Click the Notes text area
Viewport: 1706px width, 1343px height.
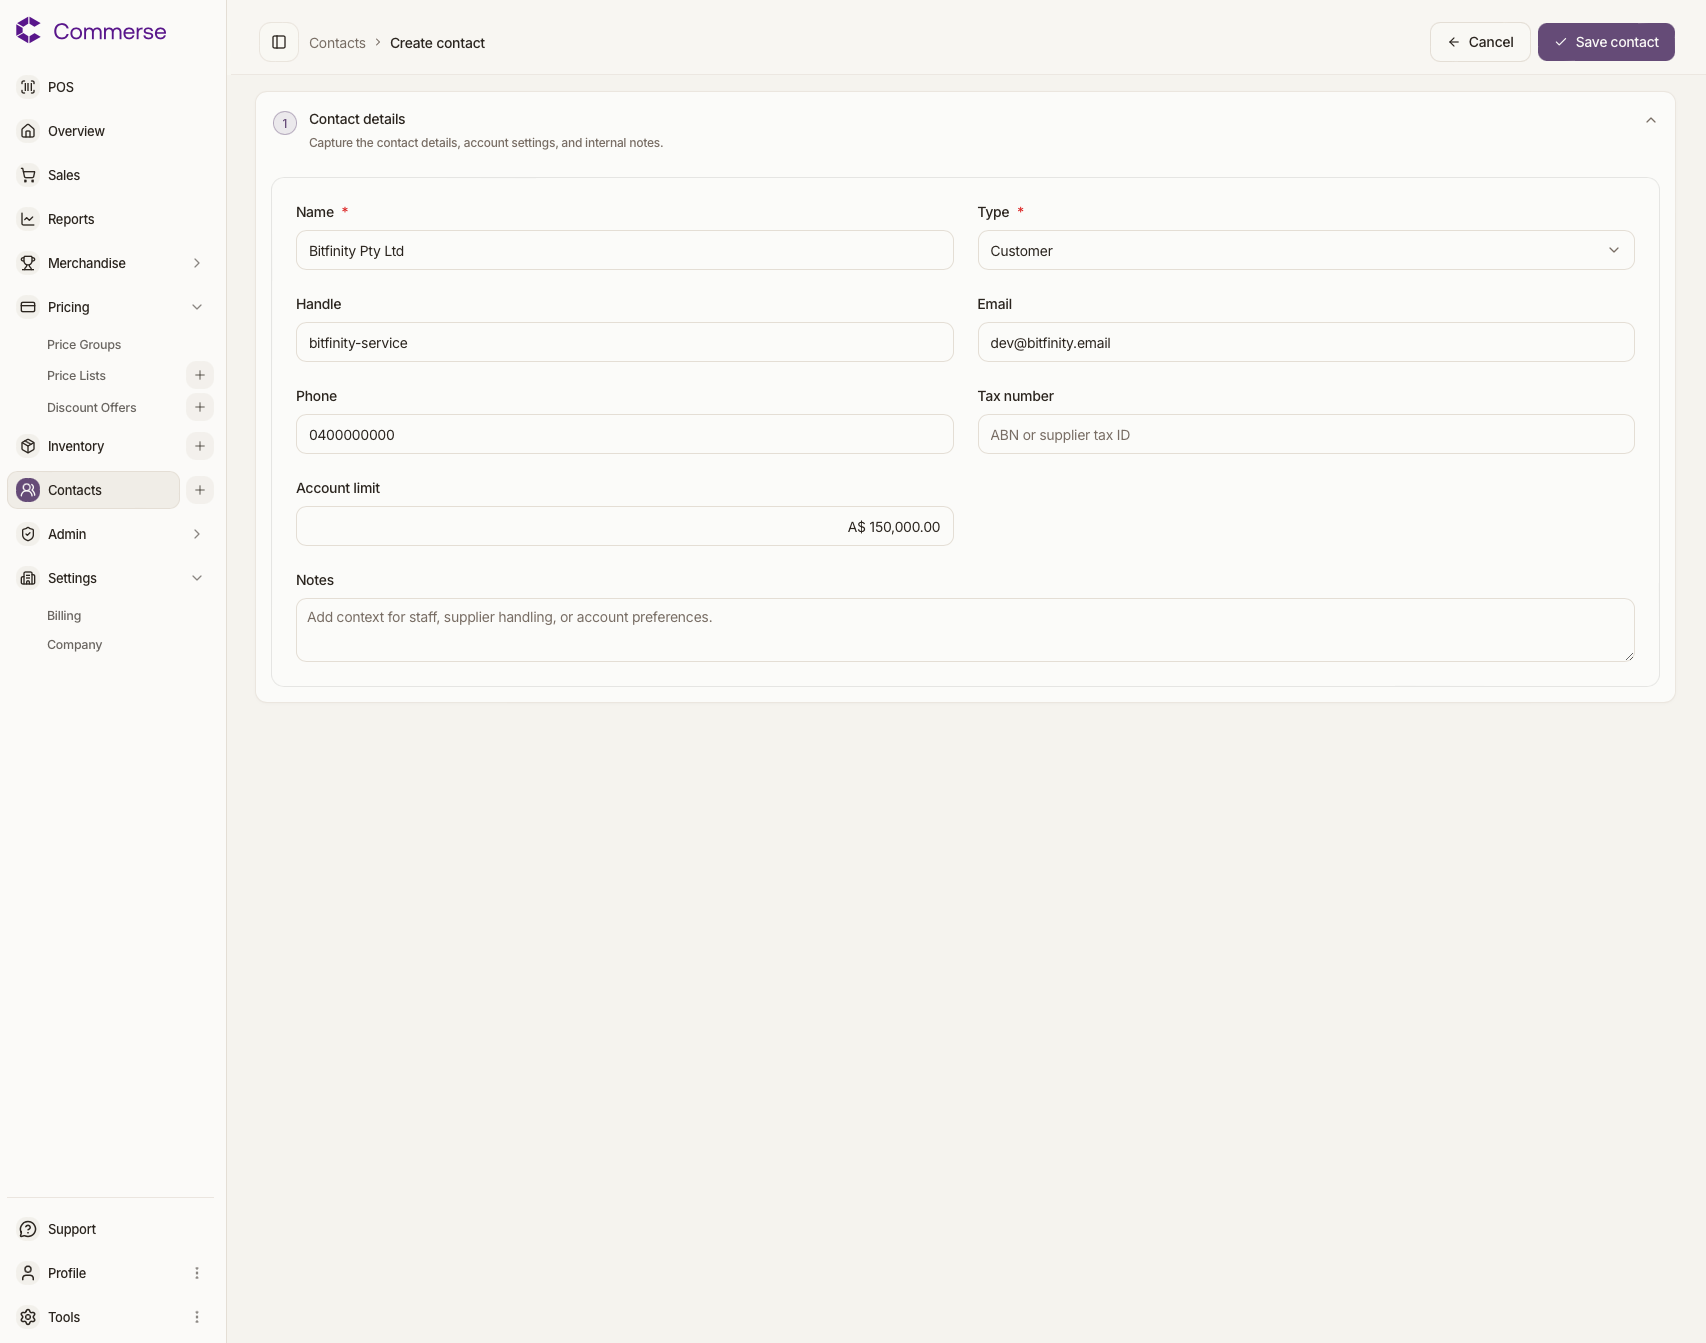click(x=965, y=630)
